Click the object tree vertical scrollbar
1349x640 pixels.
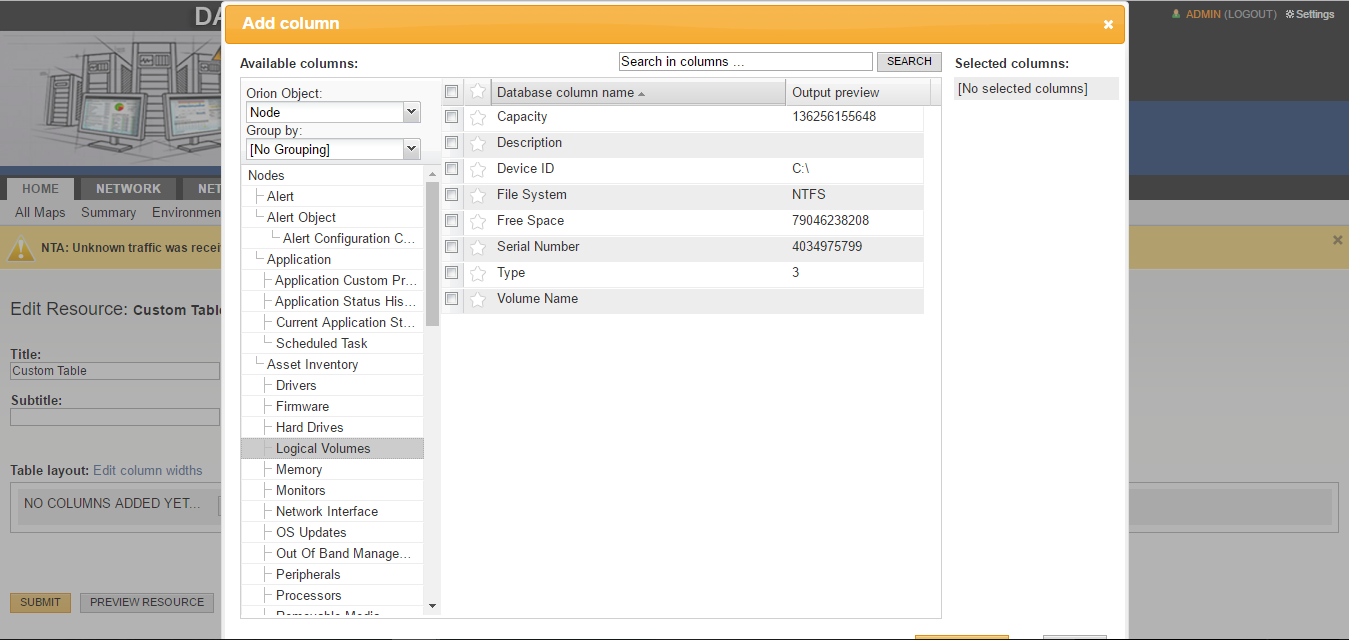click(x=432, y=254)
